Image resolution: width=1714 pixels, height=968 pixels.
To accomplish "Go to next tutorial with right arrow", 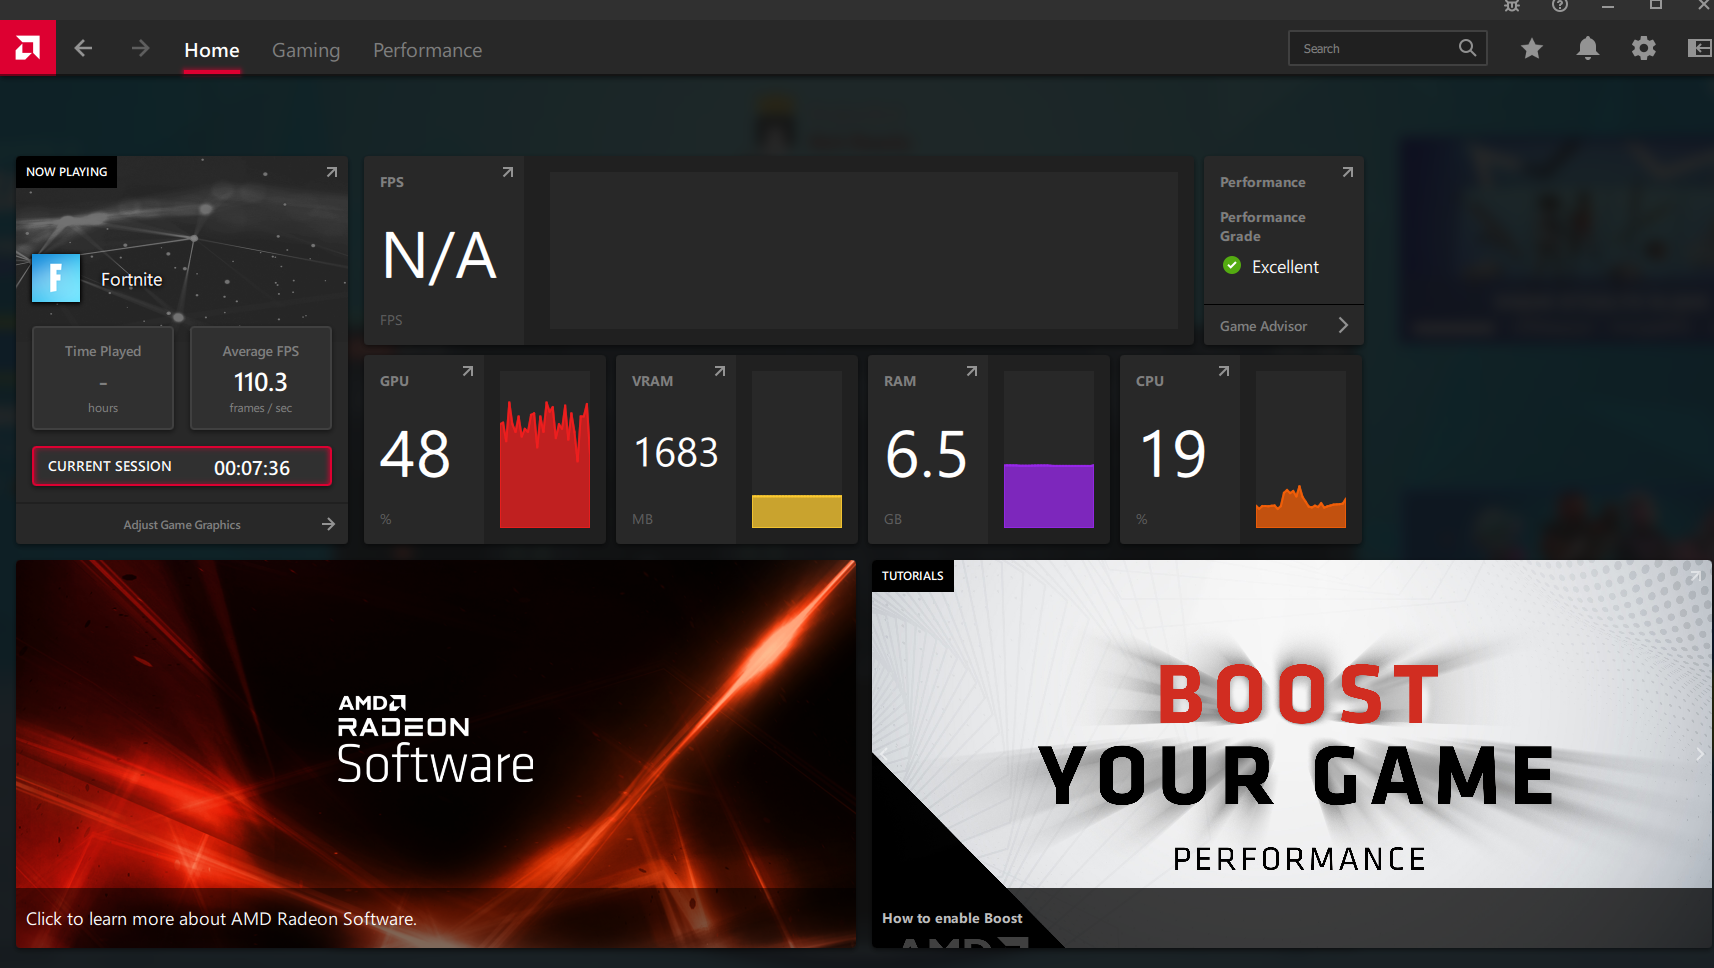I will coord(1699,754).
